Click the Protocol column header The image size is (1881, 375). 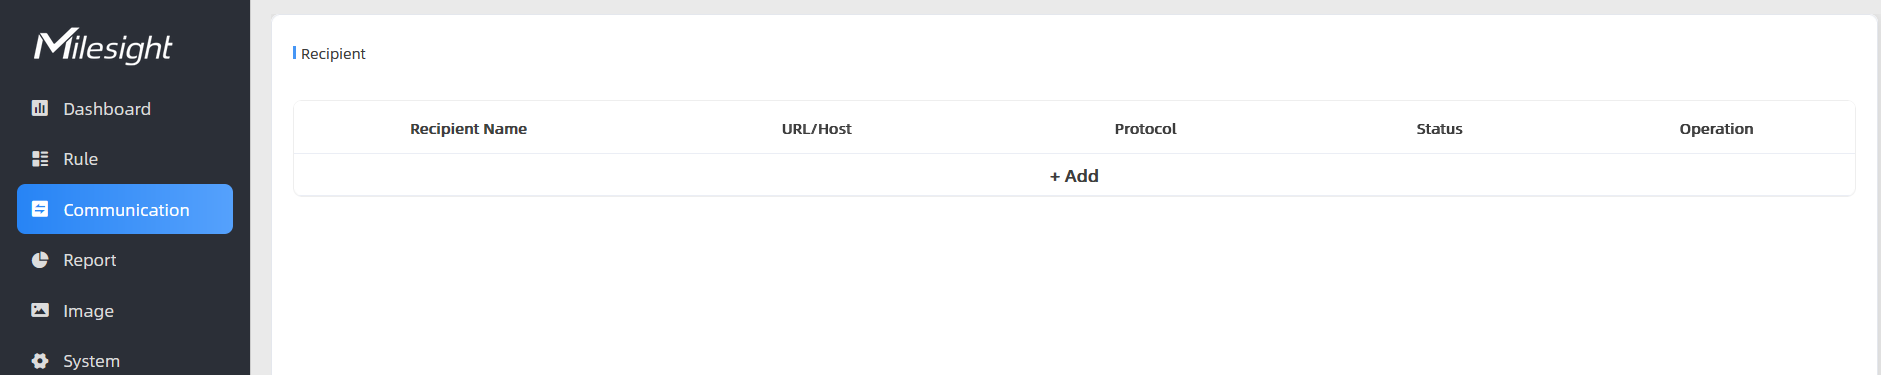pos(1145,129)
